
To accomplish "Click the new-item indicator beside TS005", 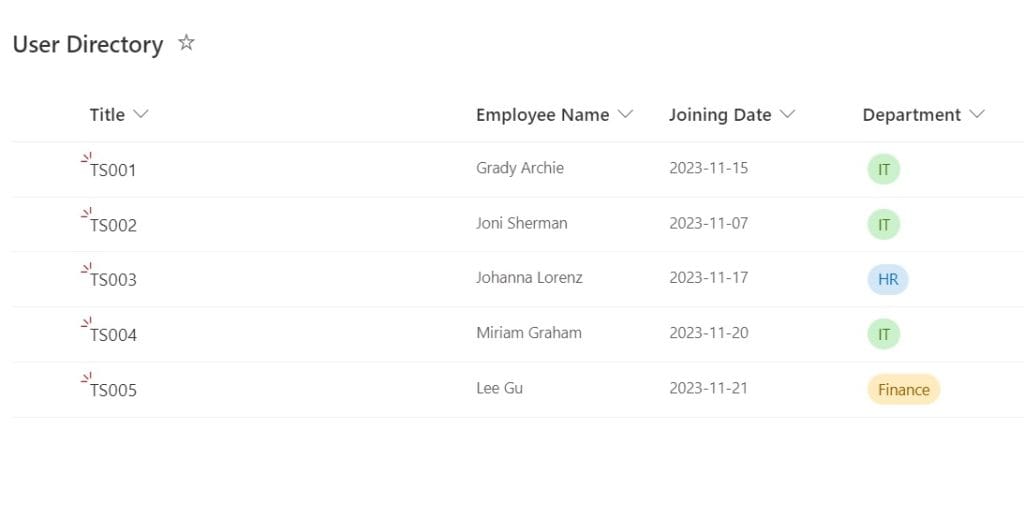I will [x=86, y=378].
